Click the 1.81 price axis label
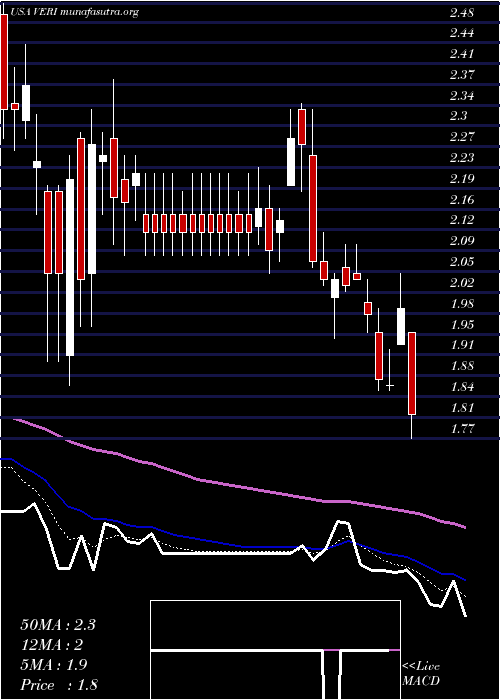Image resolution: width=500 pixels, height=700 pixels. 462,407
